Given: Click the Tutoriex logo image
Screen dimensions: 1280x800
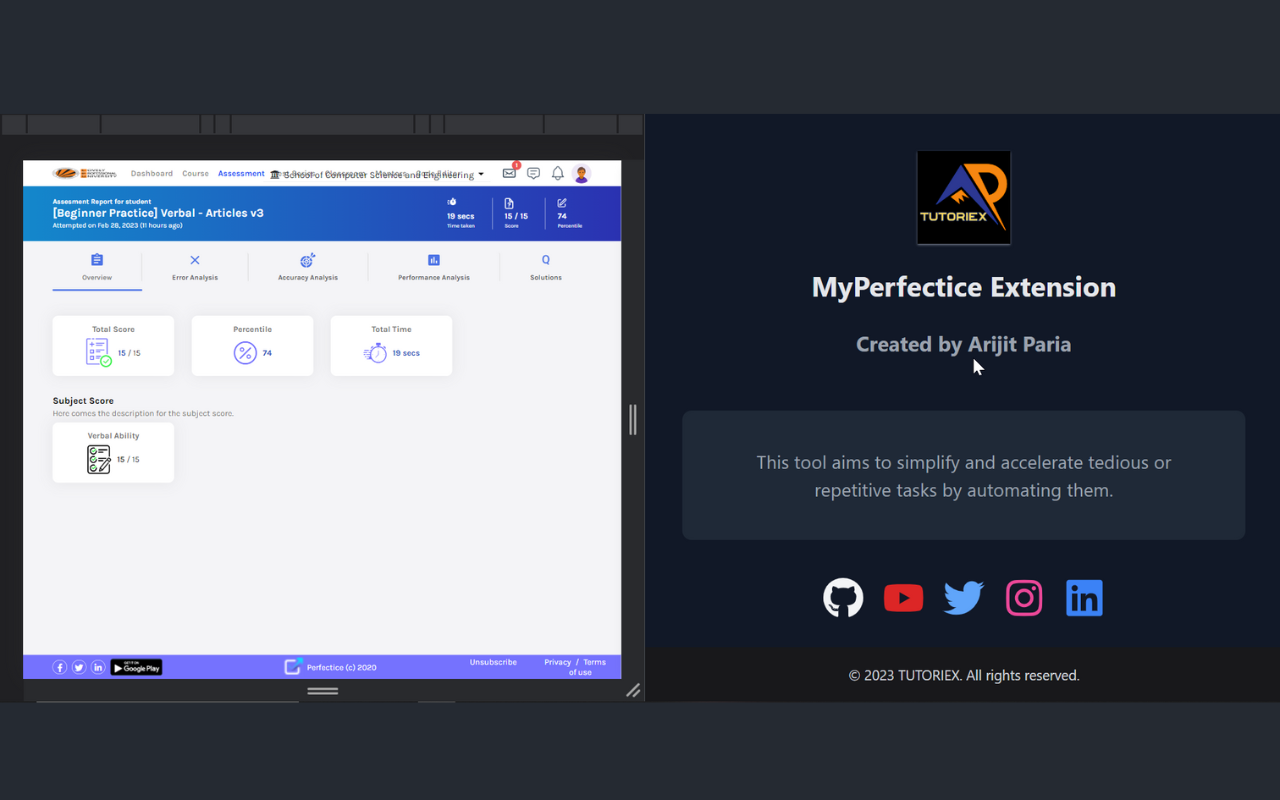Looking at the screenshot, I should click(963, 196).
